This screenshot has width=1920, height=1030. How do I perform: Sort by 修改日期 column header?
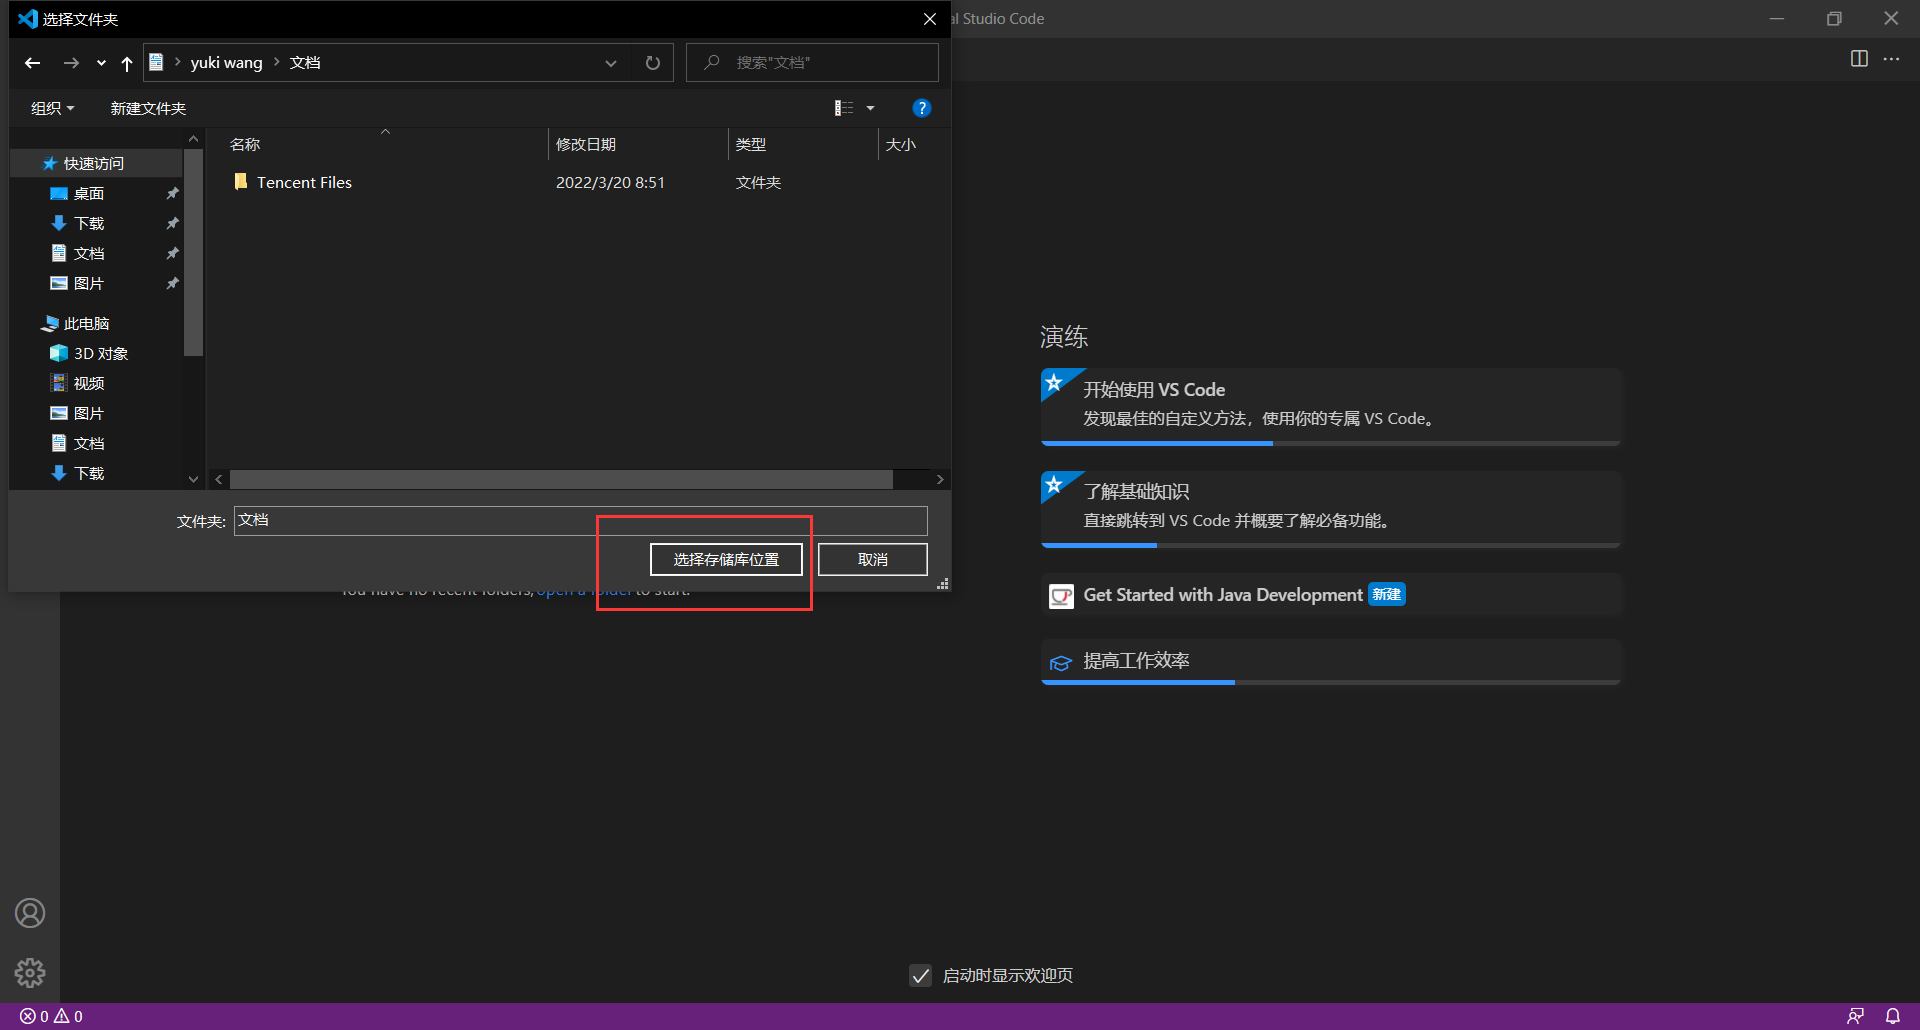click(638, 144)
